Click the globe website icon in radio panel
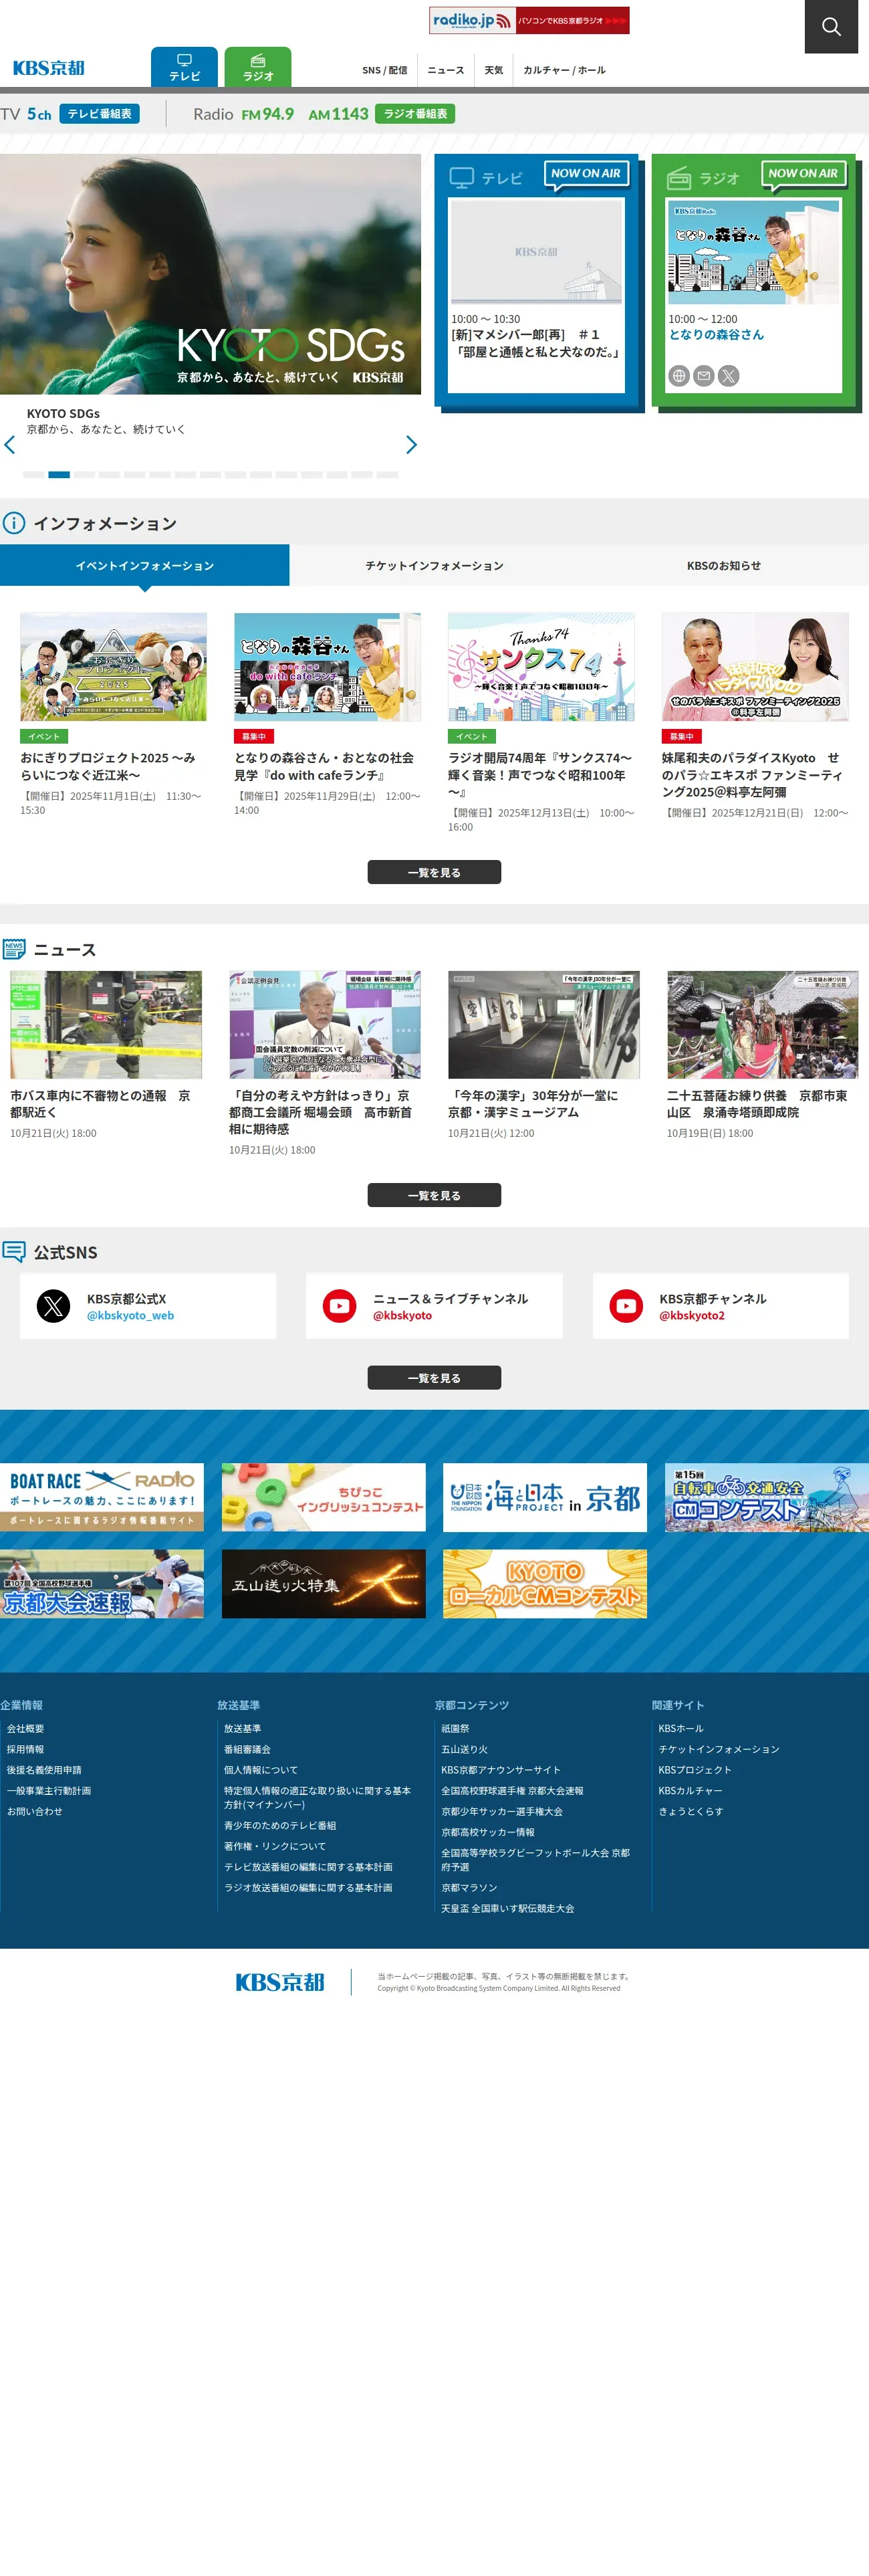 click(x=679, y=376)
